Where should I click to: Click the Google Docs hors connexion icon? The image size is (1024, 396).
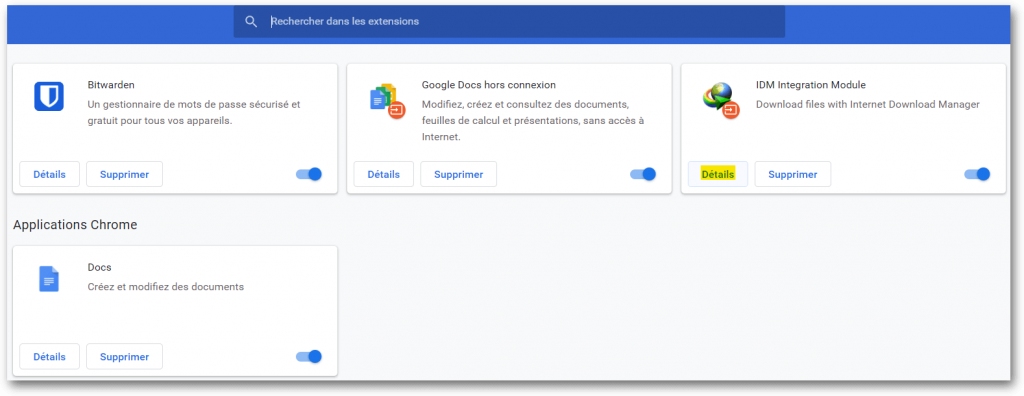[387, 100]
